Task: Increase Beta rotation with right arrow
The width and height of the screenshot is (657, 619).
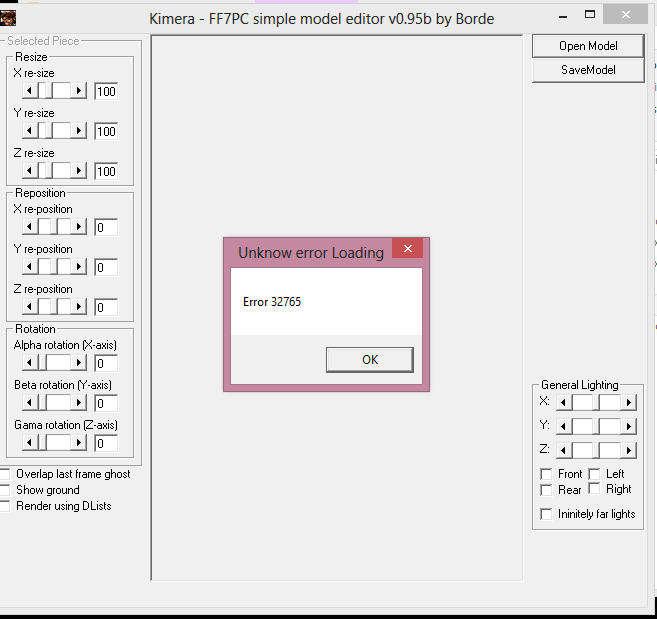Action: click(78, 403)
